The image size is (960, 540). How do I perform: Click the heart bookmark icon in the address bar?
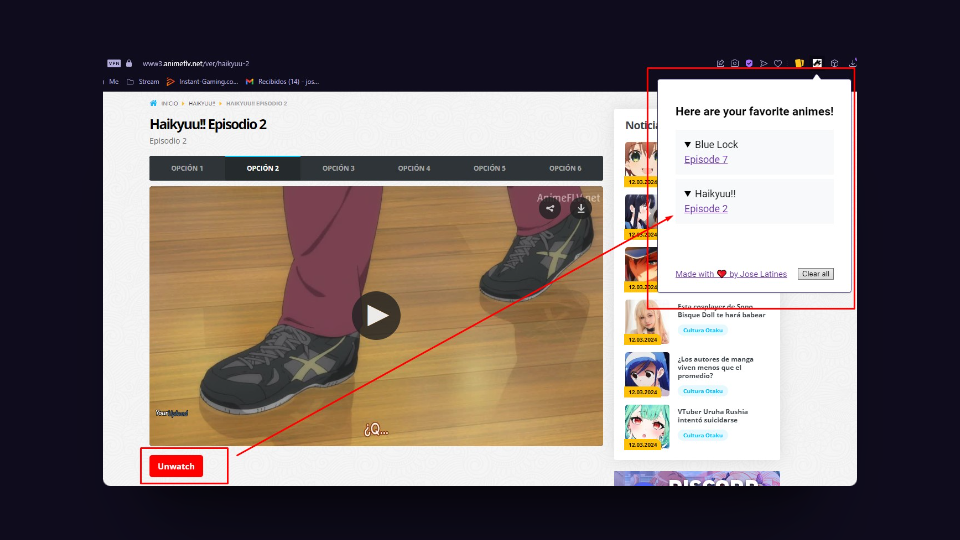778,63
